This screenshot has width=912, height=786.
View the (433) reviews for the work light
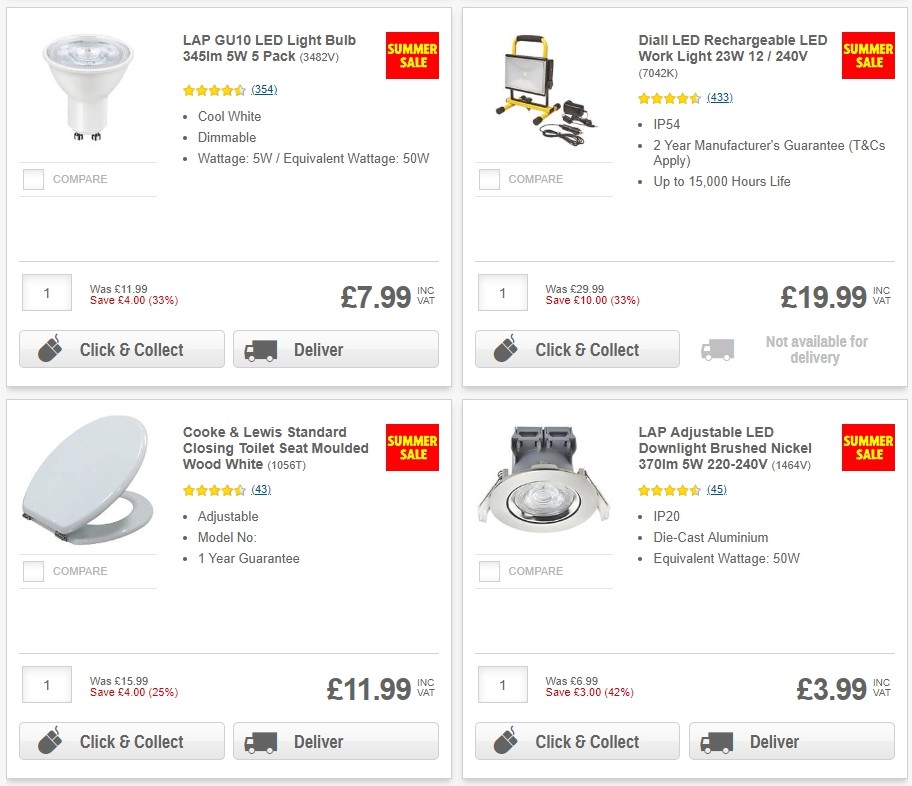tap(721, 98)
